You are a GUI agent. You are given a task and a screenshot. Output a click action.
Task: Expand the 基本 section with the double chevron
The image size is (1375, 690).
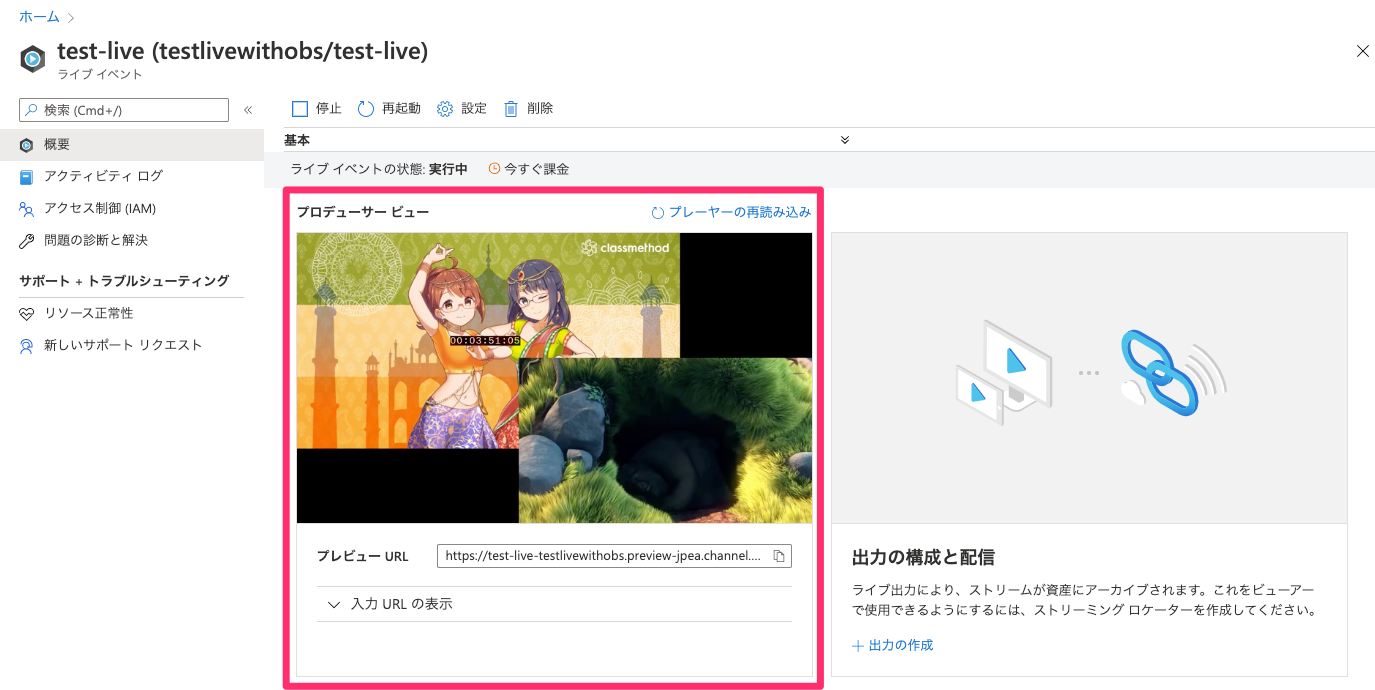[845, 140]
